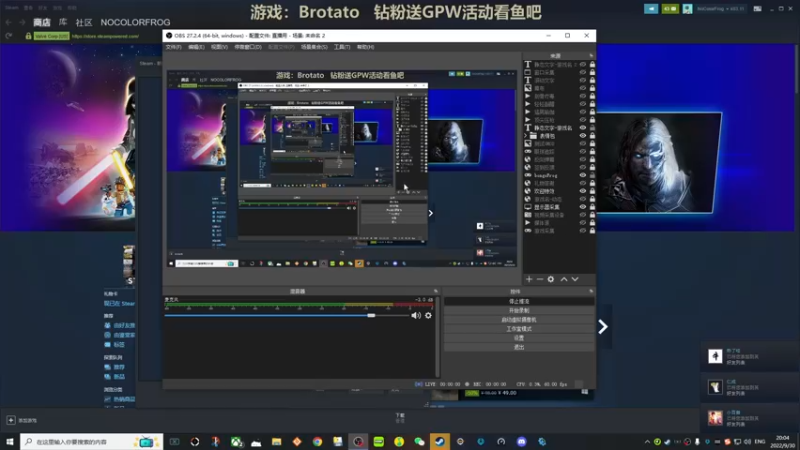The height and width of the screenshot is (450, 800).
Task: Click Windows taskbar search box
Action: coord(92,441)
